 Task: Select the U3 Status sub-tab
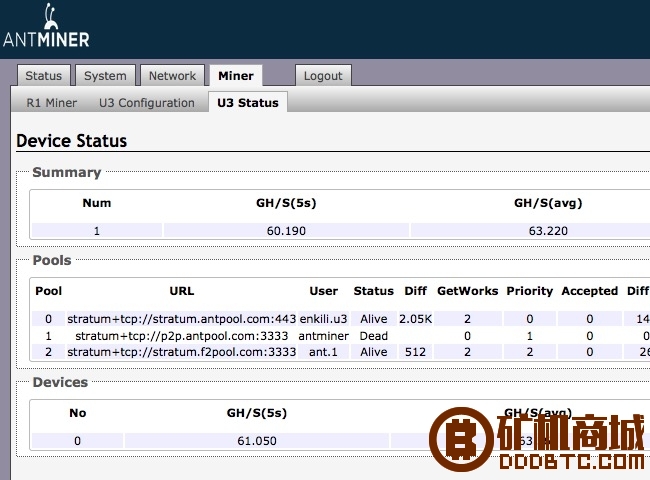[x=248, y=102]
